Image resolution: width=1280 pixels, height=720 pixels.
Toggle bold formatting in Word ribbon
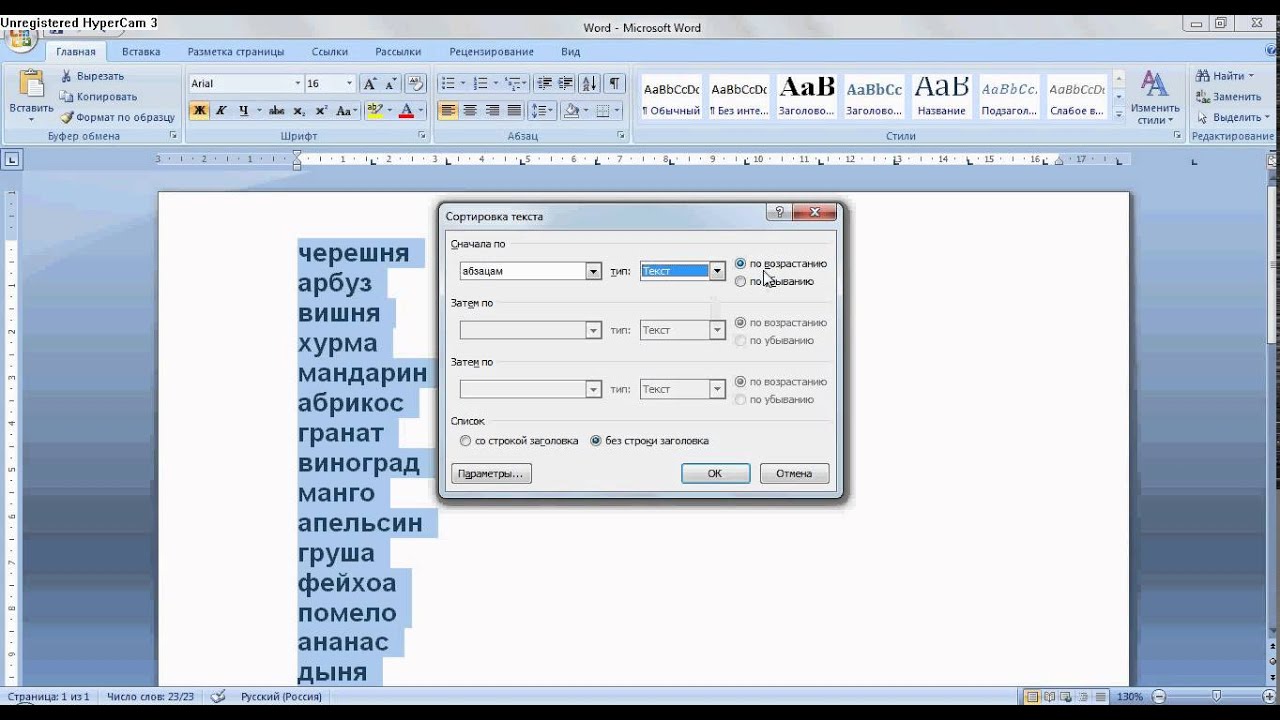pos(199,111)
